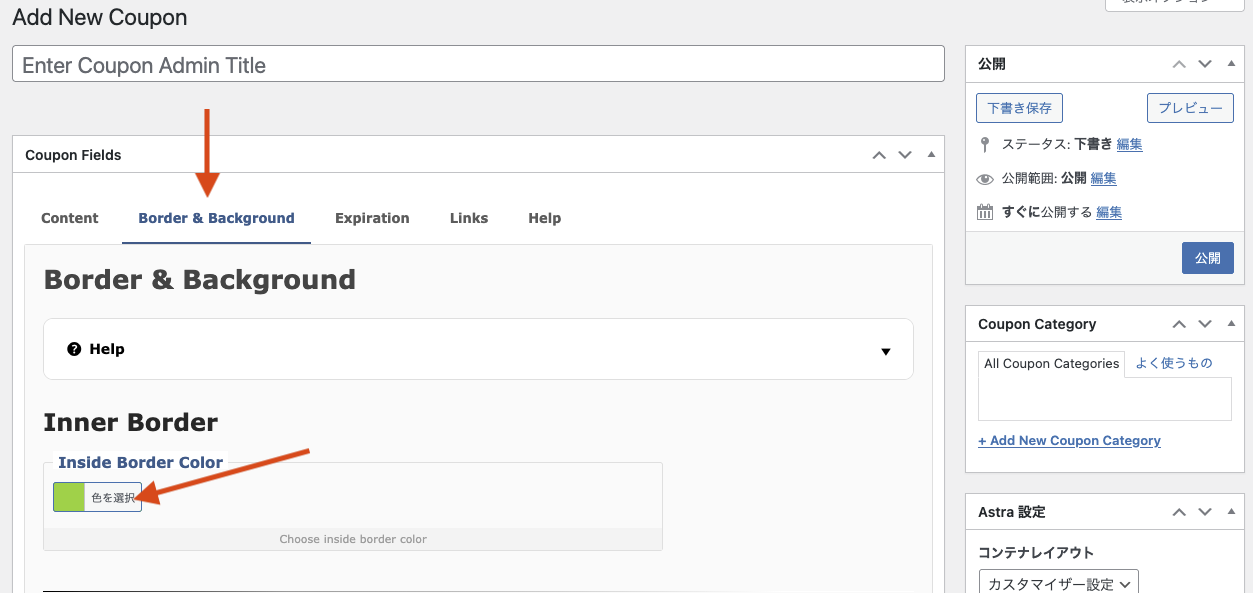Viewport: 1253px width, 593px height.
Task: Open the カスタマイザー設定 container layout dropdown
Action: point(1058,583)
